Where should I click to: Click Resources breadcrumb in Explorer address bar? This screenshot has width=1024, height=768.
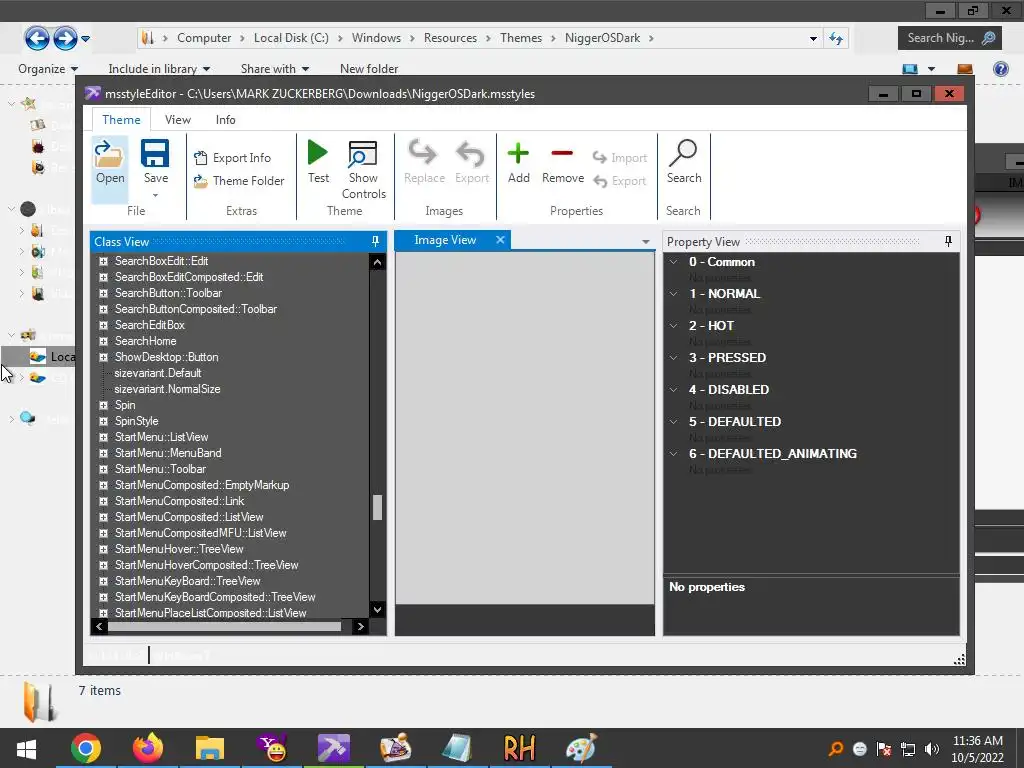[450, 38]
